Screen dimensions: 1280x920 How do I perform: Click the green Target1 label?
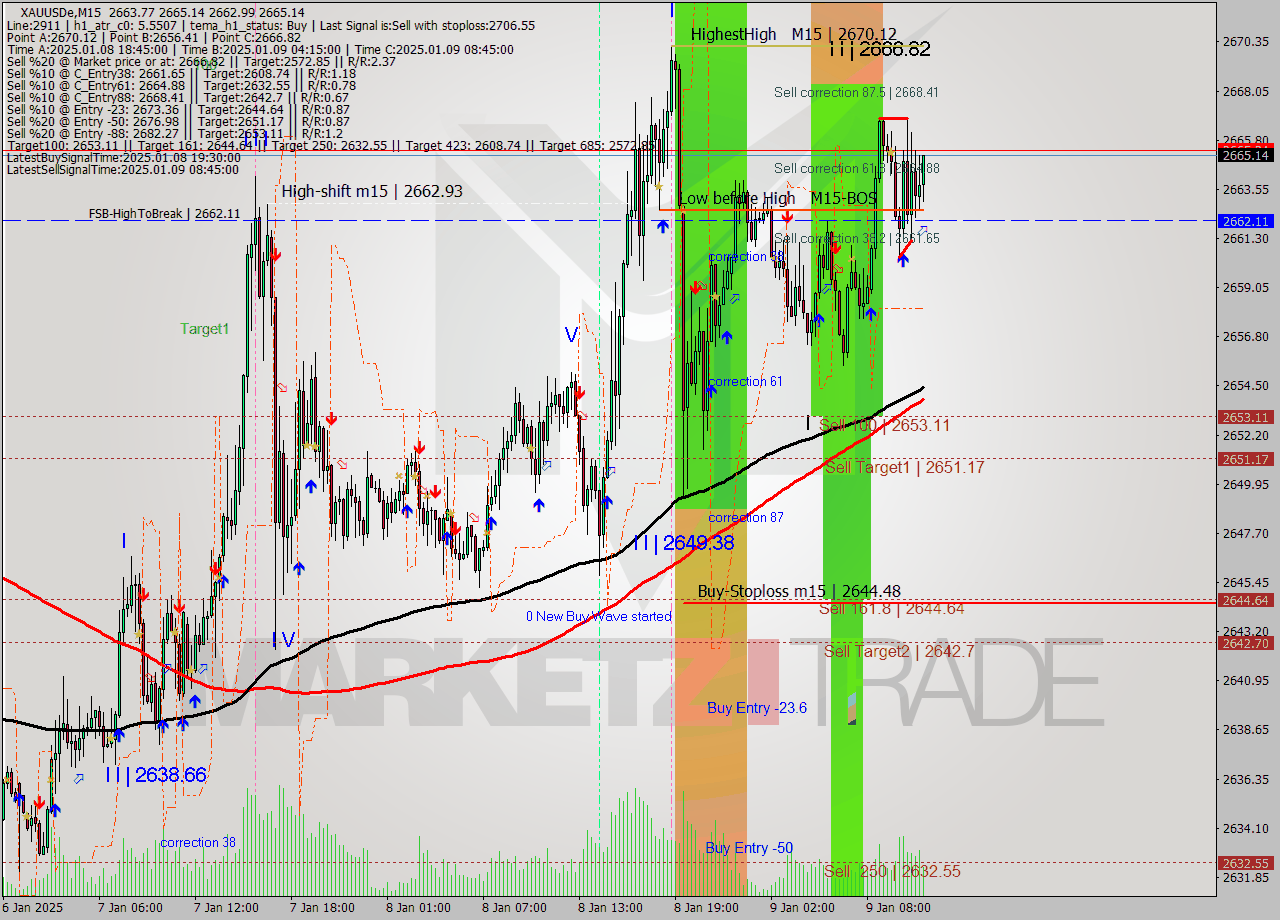point(205,328)
